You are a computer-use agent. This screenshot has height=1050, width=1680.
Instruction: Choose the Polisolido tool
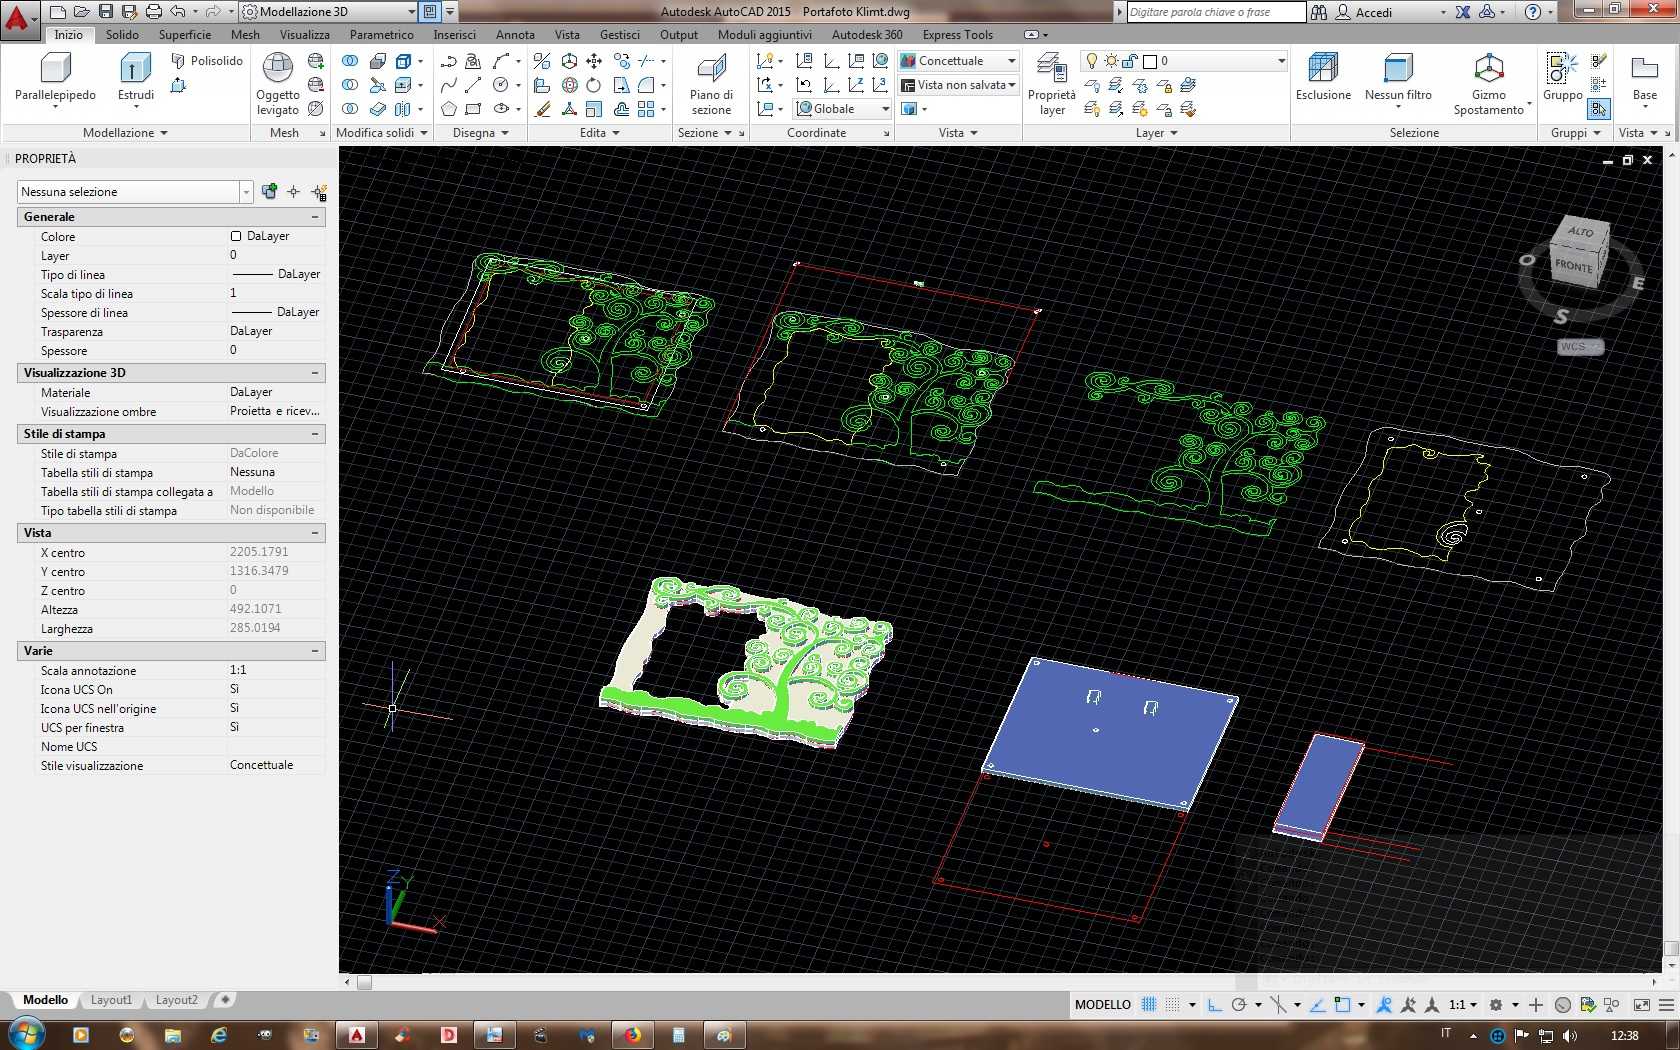(207, 61)
